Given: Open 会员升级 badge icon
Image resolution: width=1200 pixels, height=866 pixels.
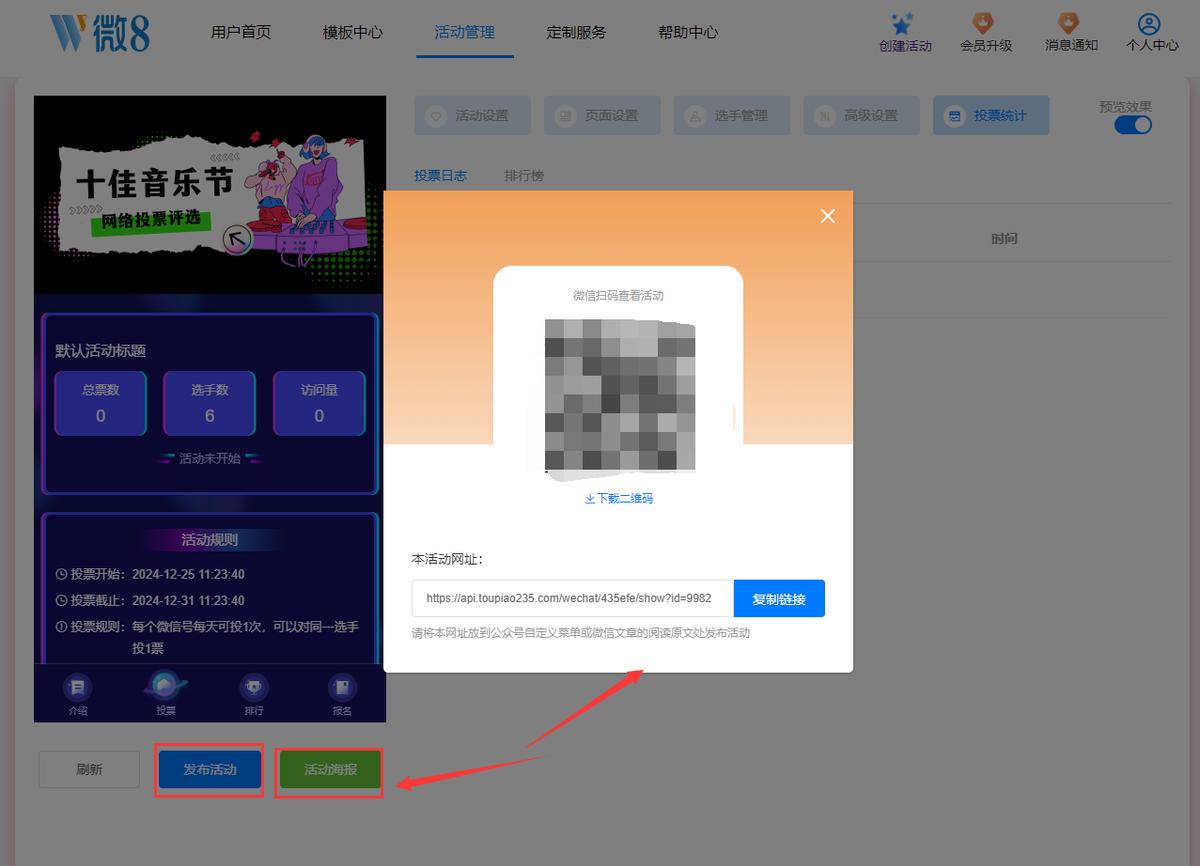Looking at the screenshot, I should [985, 23].
